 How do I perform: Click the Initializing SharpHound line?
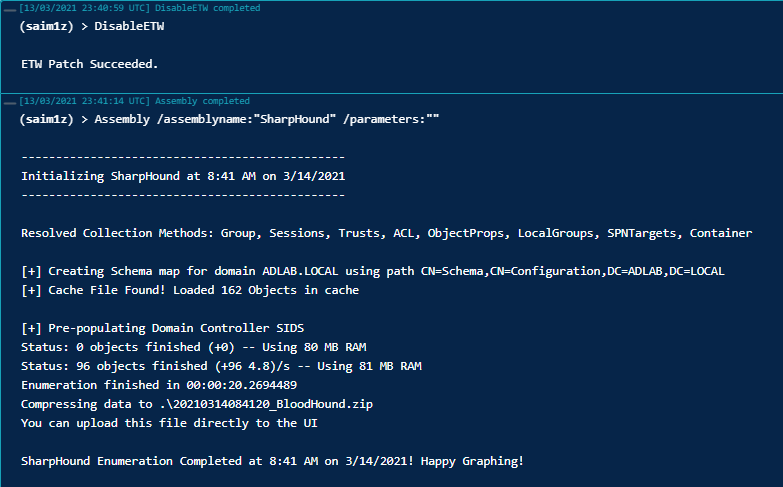(x=182, y=176)
